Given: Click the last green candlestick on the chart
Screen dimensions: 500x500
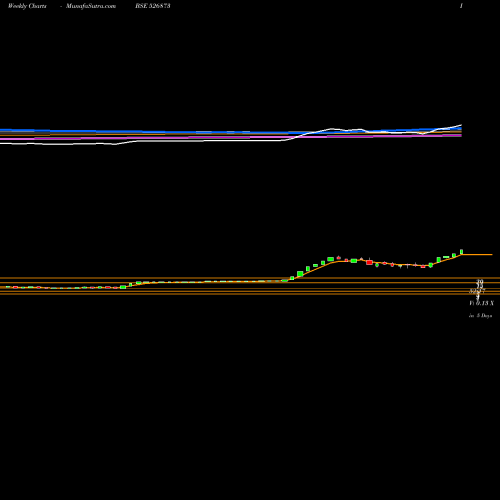Looking at the screenshot, I should pos(462,252).
